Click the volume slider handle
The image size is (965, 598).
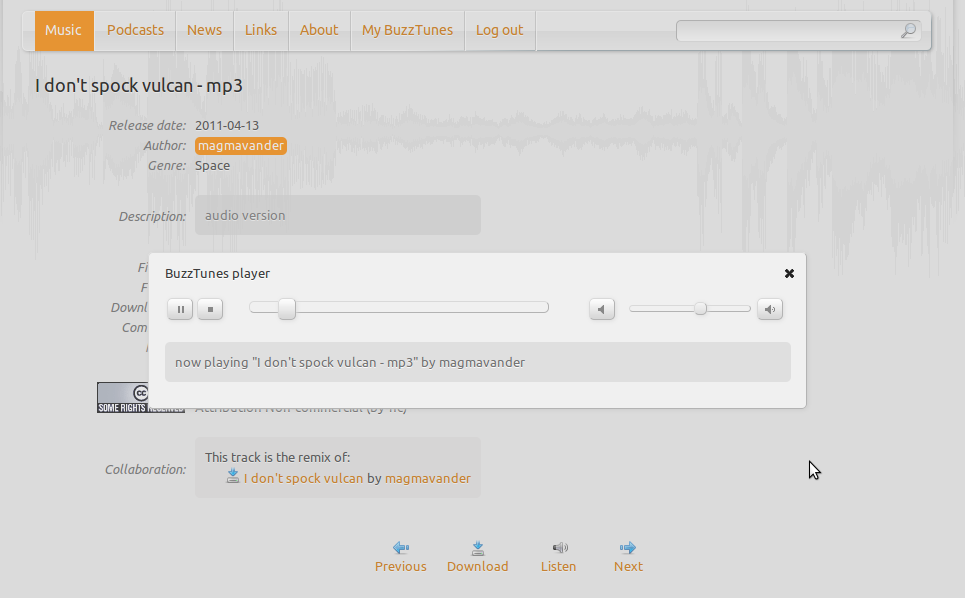coord(700,308)
